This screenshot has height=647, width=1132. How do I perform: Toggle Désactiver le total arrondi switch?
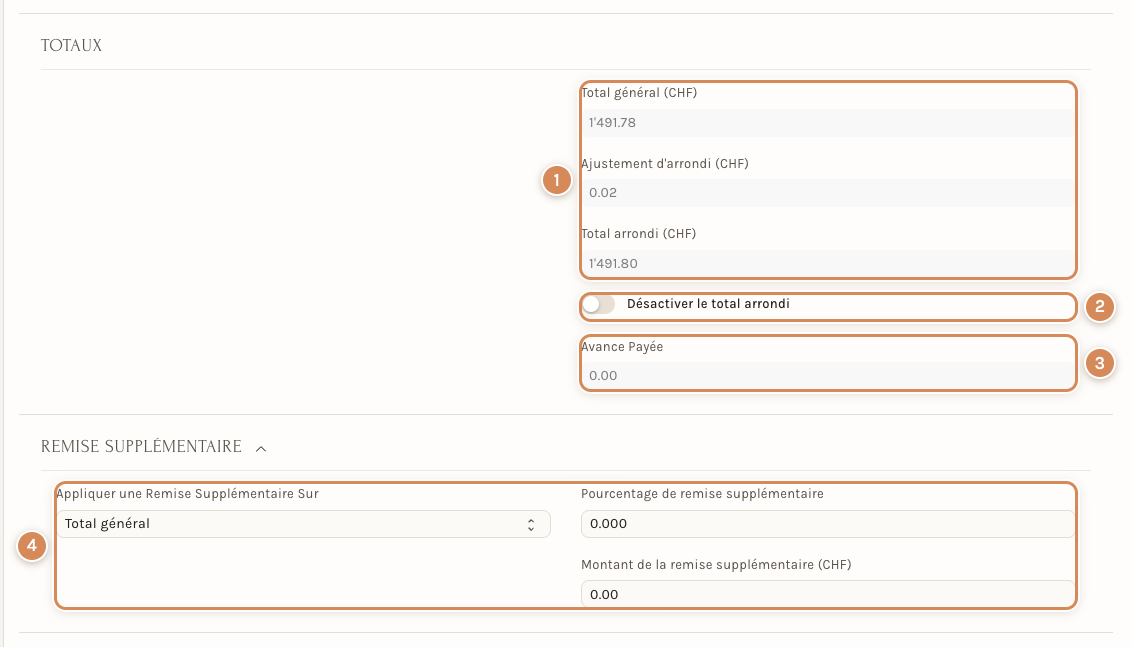click(x=598, y=304)
